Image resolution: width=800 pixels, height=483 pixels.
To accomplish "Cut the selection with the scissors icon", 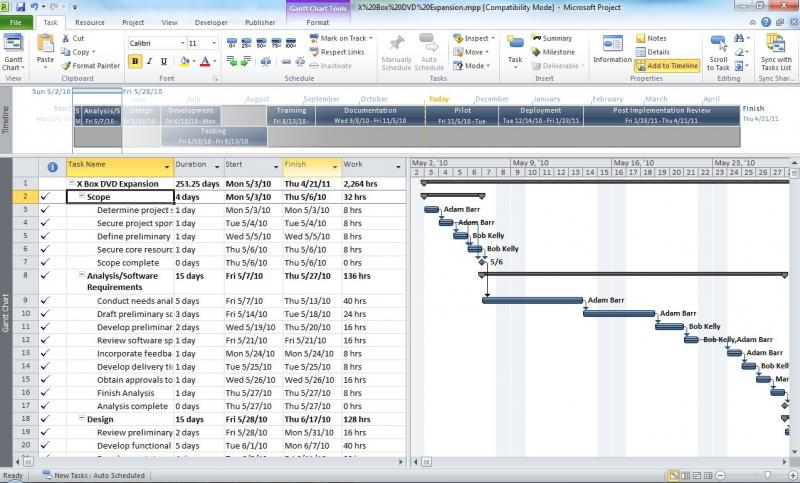I will [73, 38].
